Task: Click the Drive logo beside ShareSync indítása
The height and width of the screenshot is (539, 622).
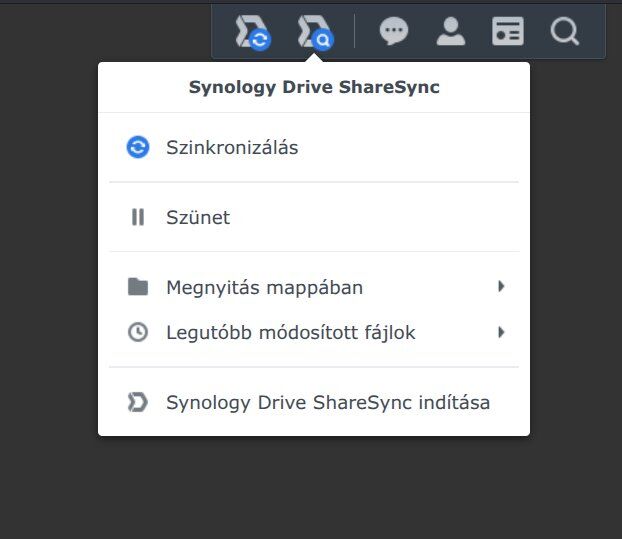Action: click(138, 402)
